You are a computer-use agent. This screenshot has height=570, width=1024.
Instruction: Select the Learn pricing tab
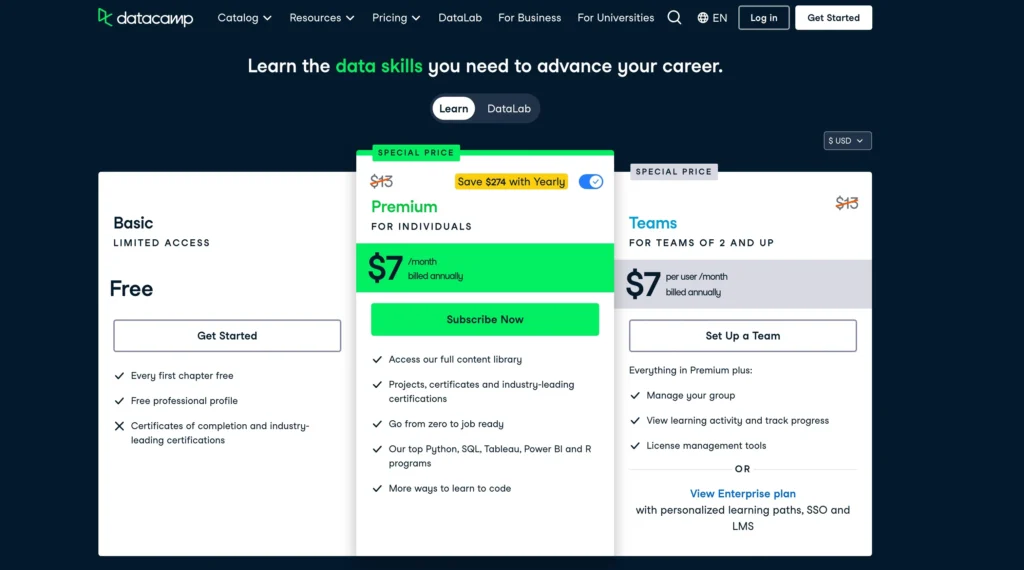pyautogui.click(x=453, y=108)
